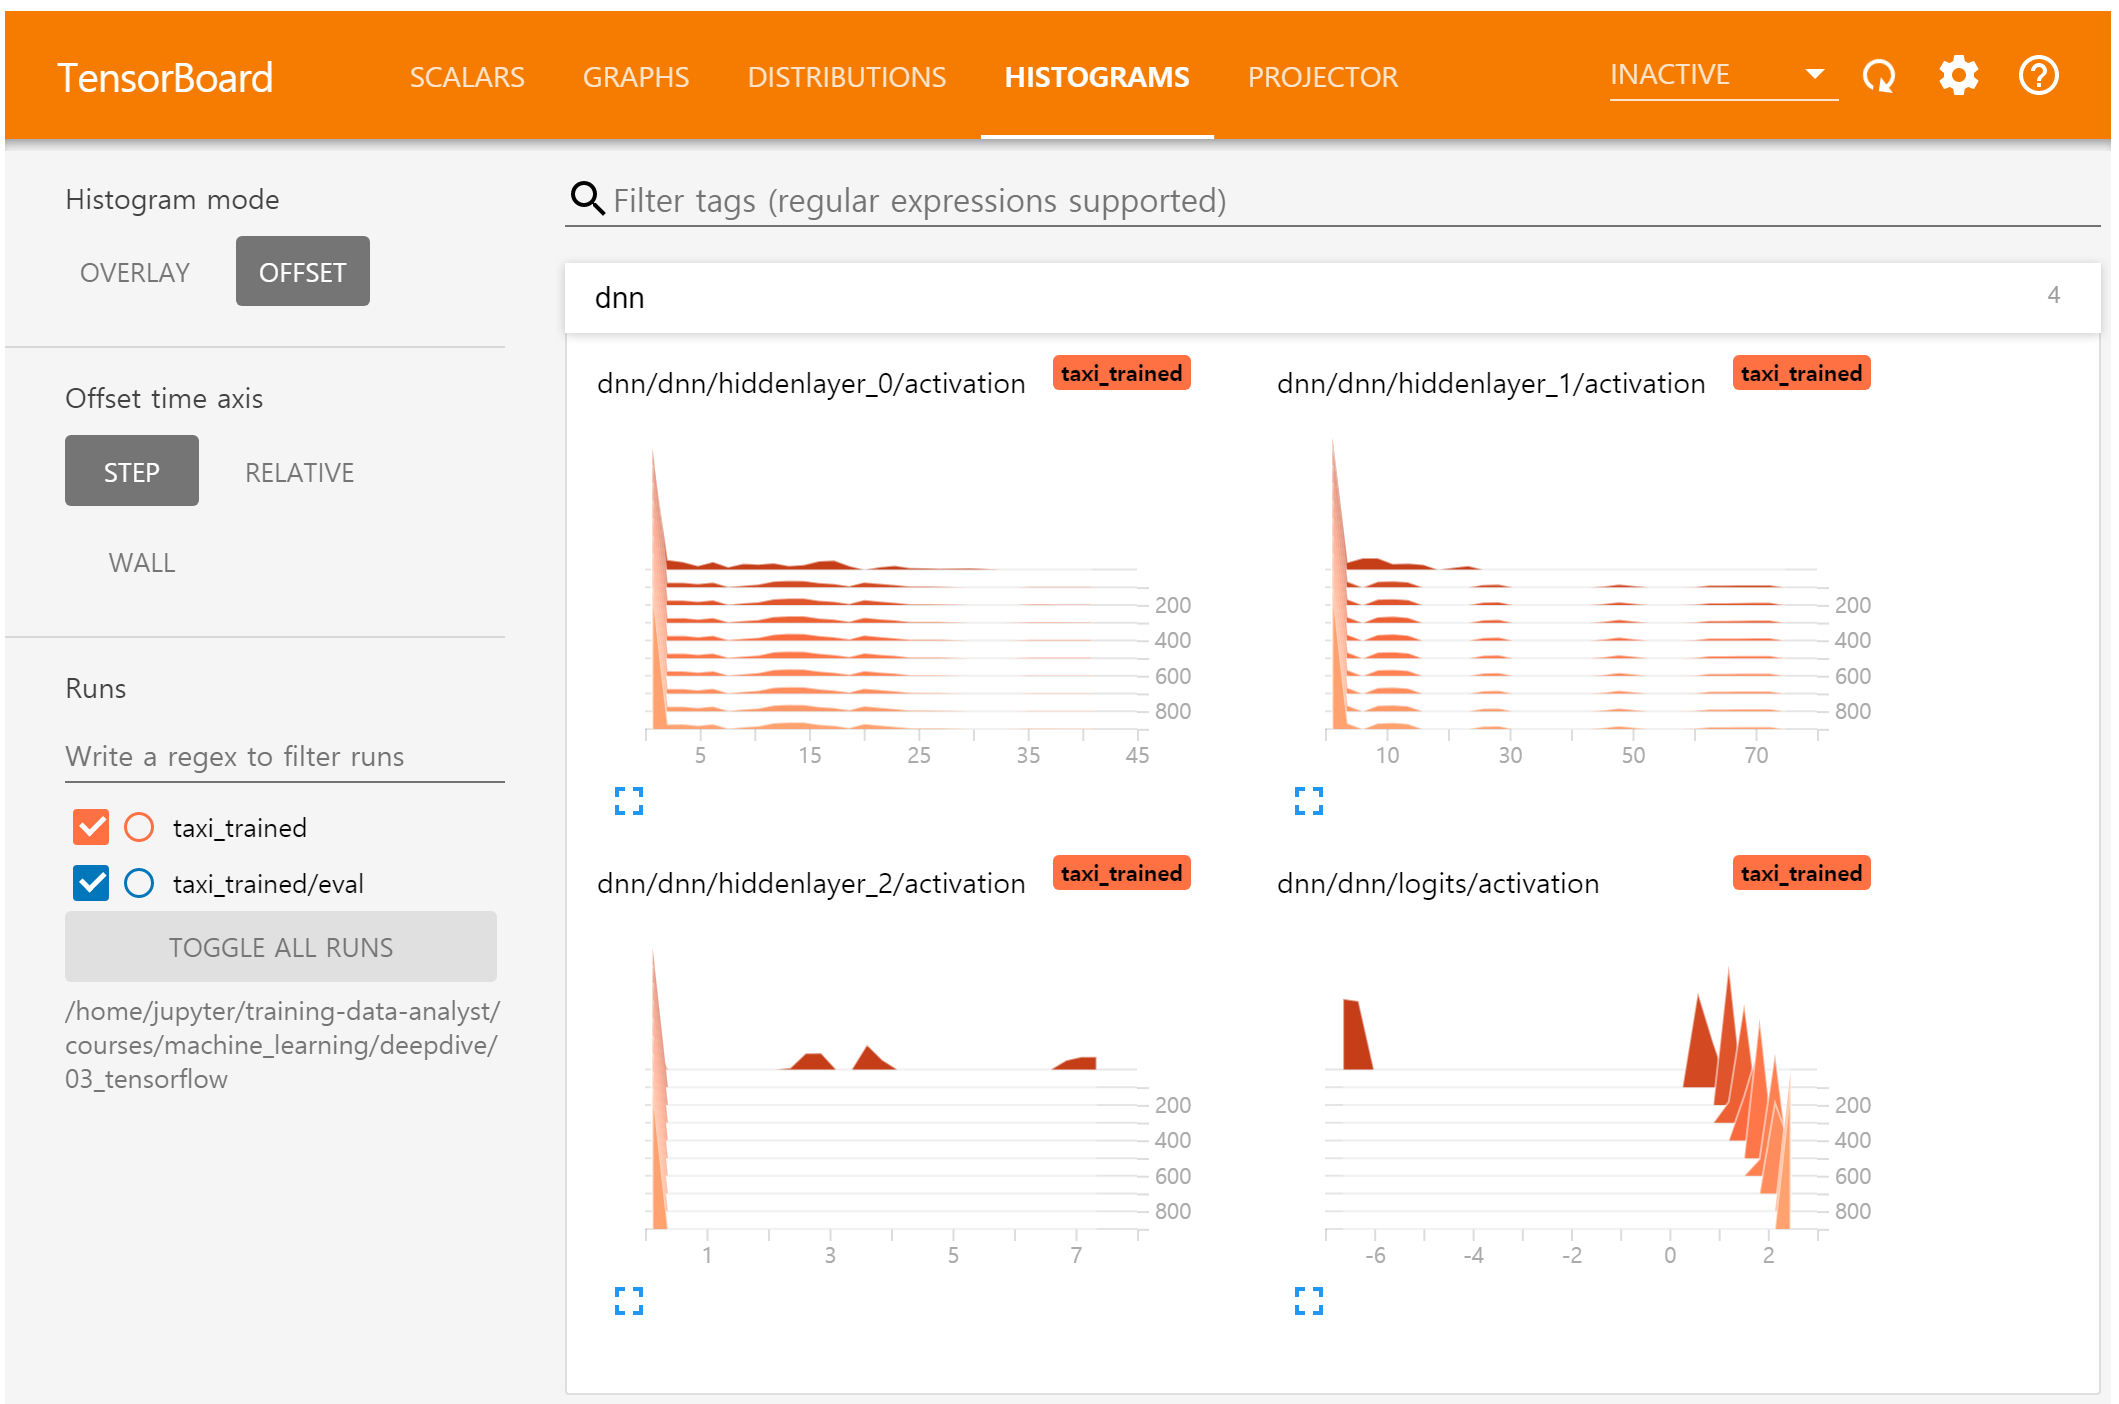2119x1404 pixels.
Task: Open the settings gear icon
Action: (x=1958, y=76)
